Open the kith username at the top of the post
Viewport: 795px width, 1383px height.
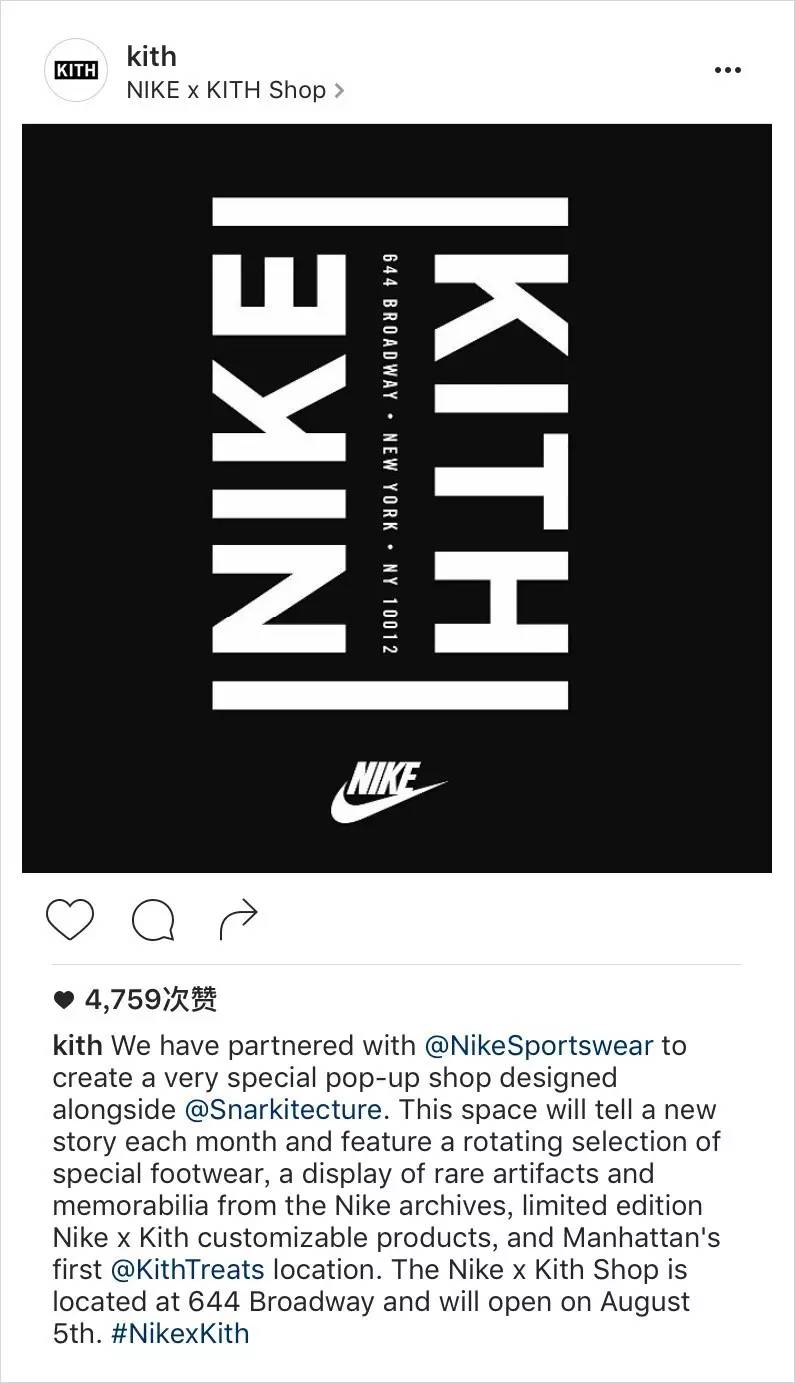coord(151,56)
